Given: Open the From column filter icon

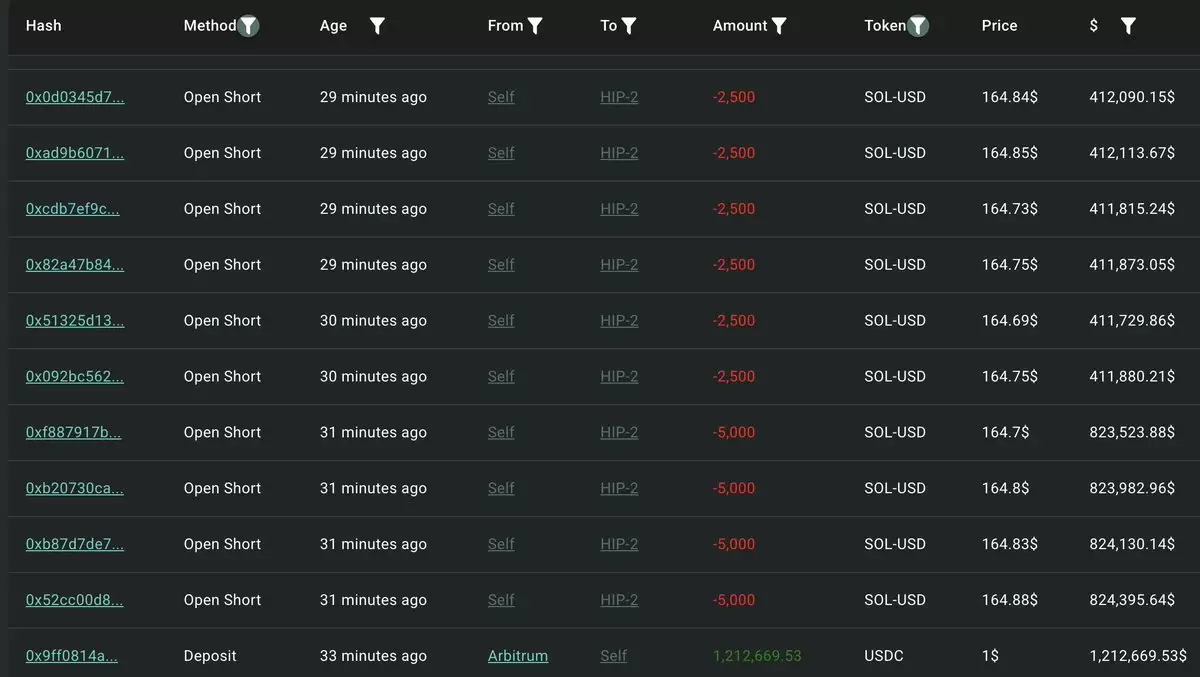Looking at the screenshot, I should coord(535,26).
